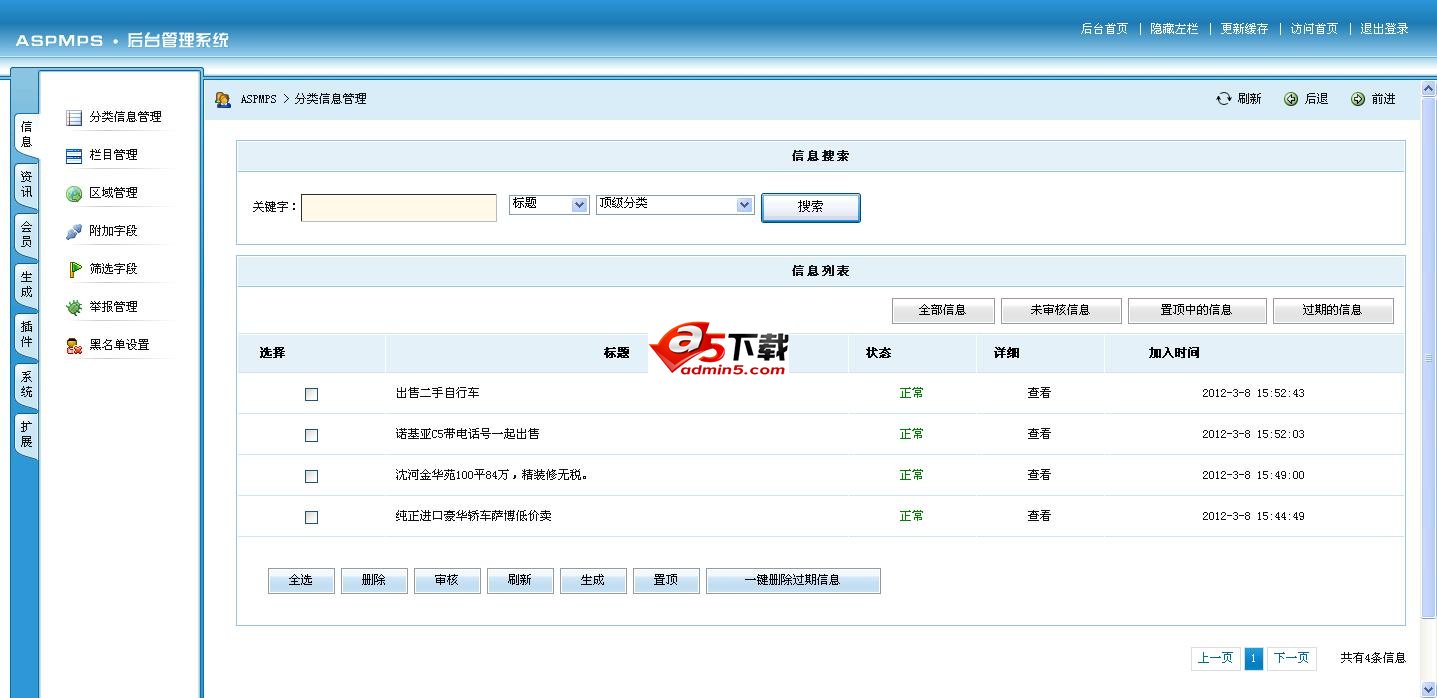
Task: Click the 举报管理 gear icon
Action: click(74, 307)
